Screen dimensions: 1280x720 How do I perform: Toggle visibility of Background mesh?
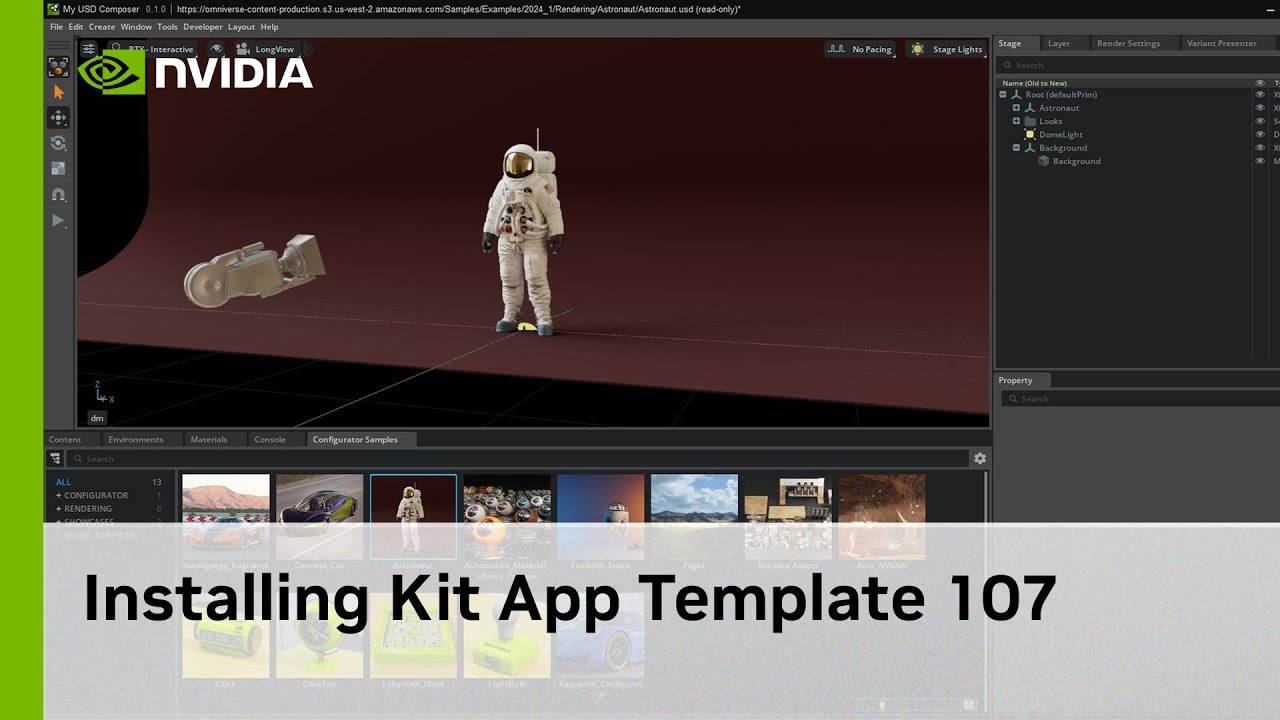[x=1260, y=161]
